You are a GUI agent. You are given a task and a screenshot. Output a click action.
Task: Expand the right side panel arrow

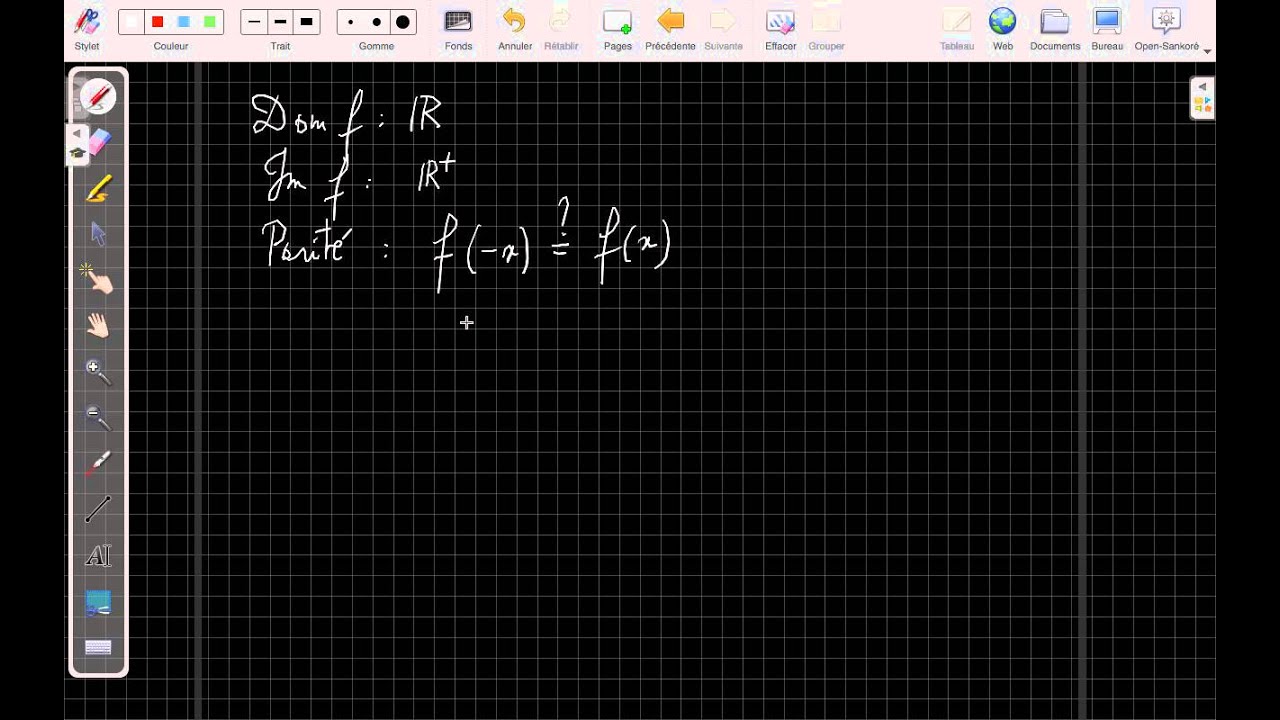(1203, 87)
